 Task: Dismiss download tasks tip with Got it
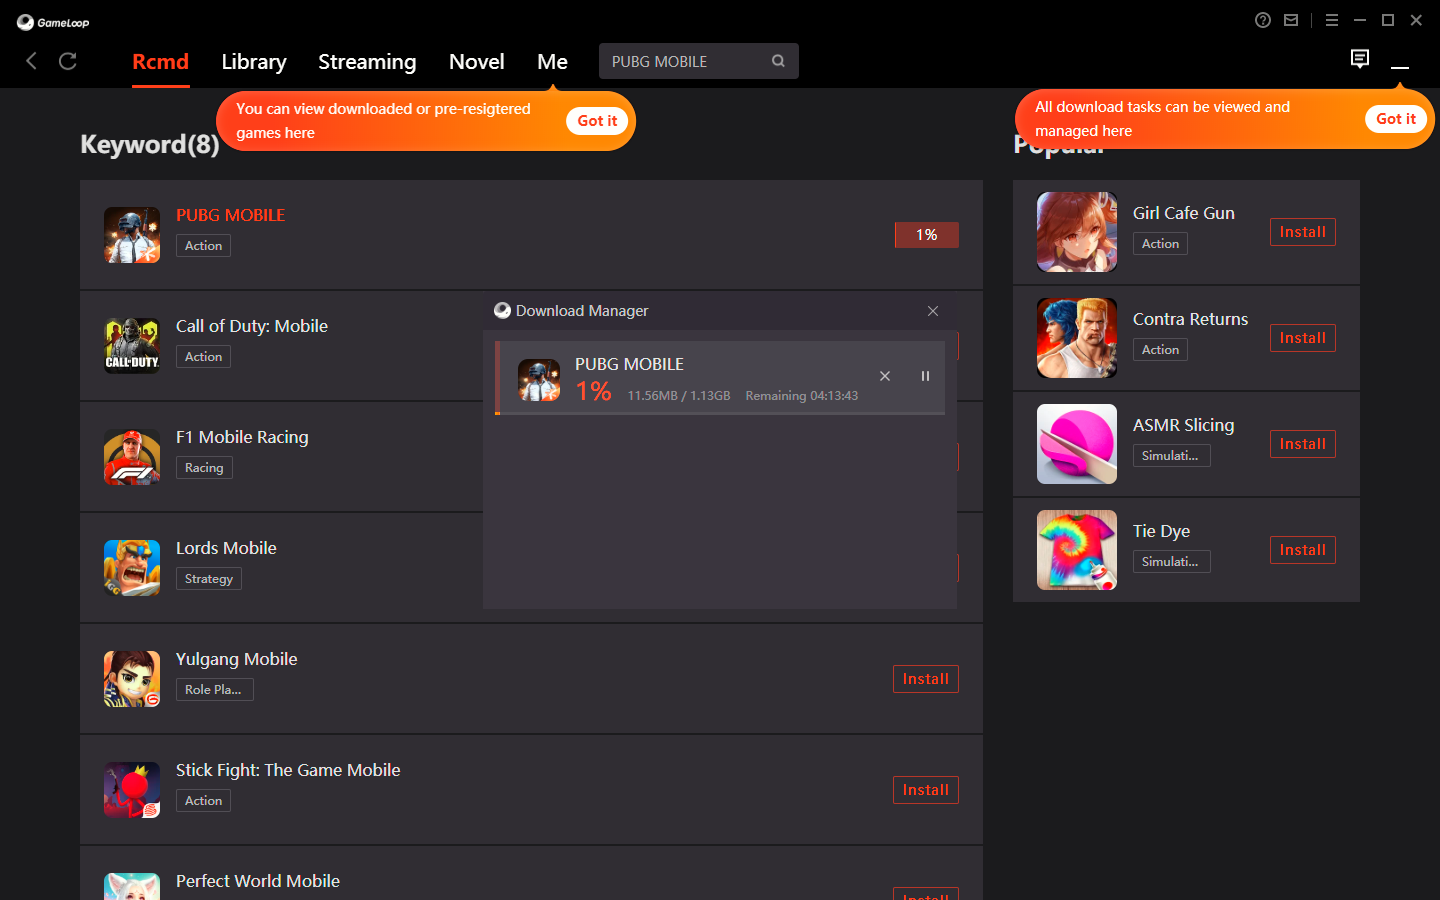pyautogui.click(x=1396, y=119)
